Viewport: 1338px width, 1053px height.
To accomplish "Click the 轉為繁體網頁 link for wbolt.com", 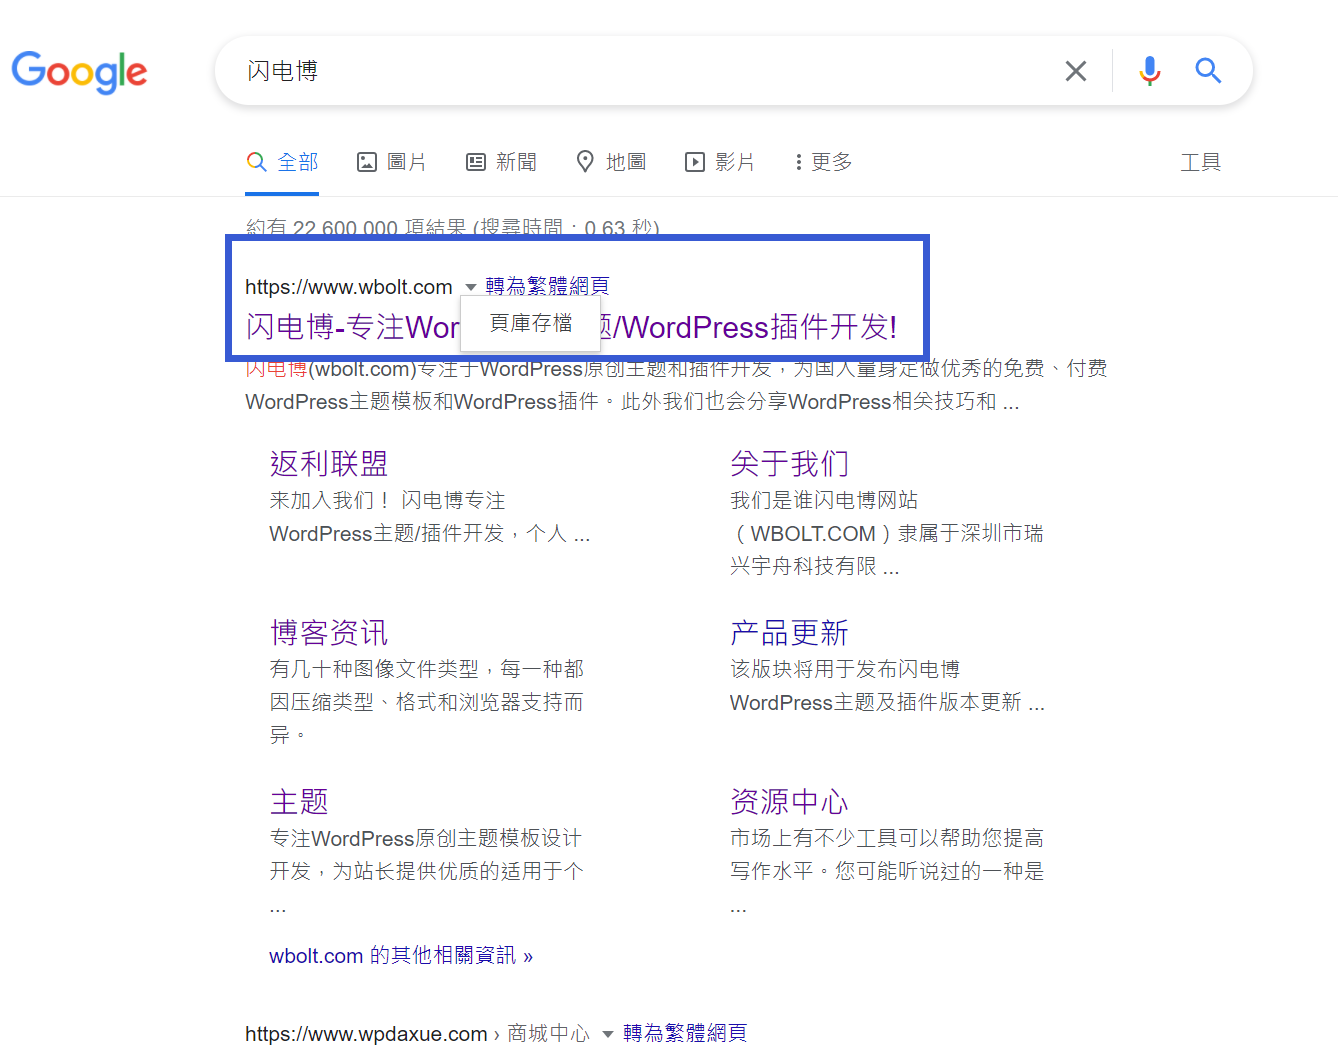I will point(546,286).
